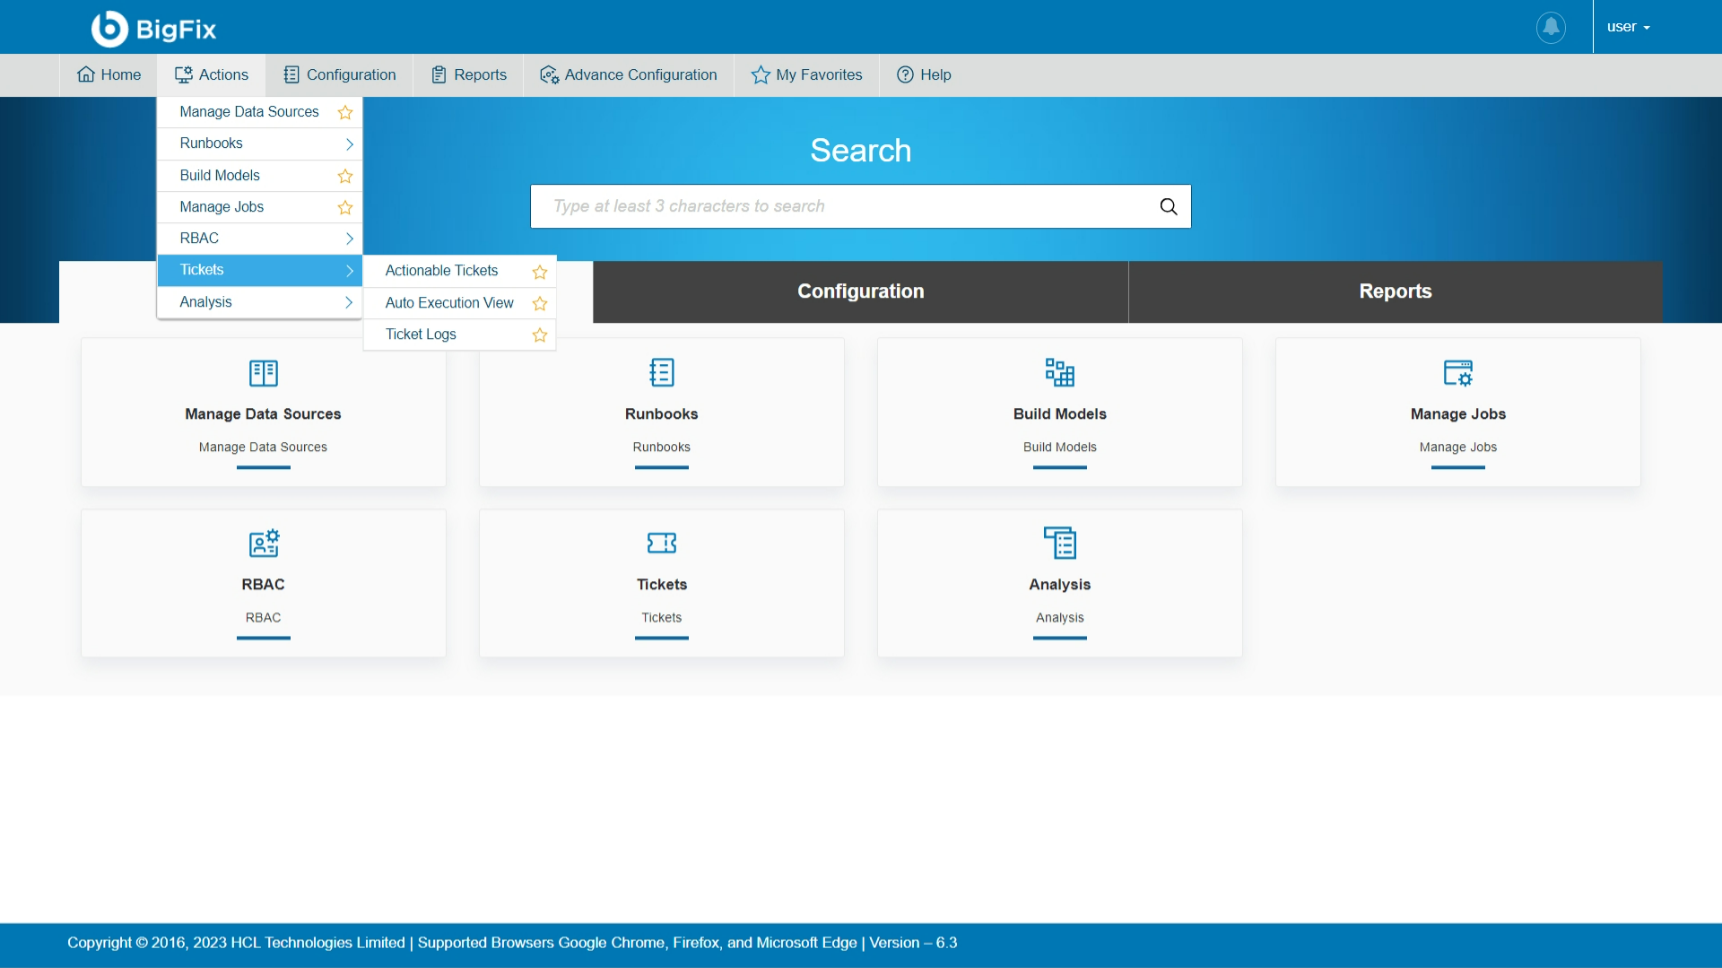This screenshot has width=1722, height=968.
Task: Open the Configuration menu in the navbar
Action: (x=340, y=75)
